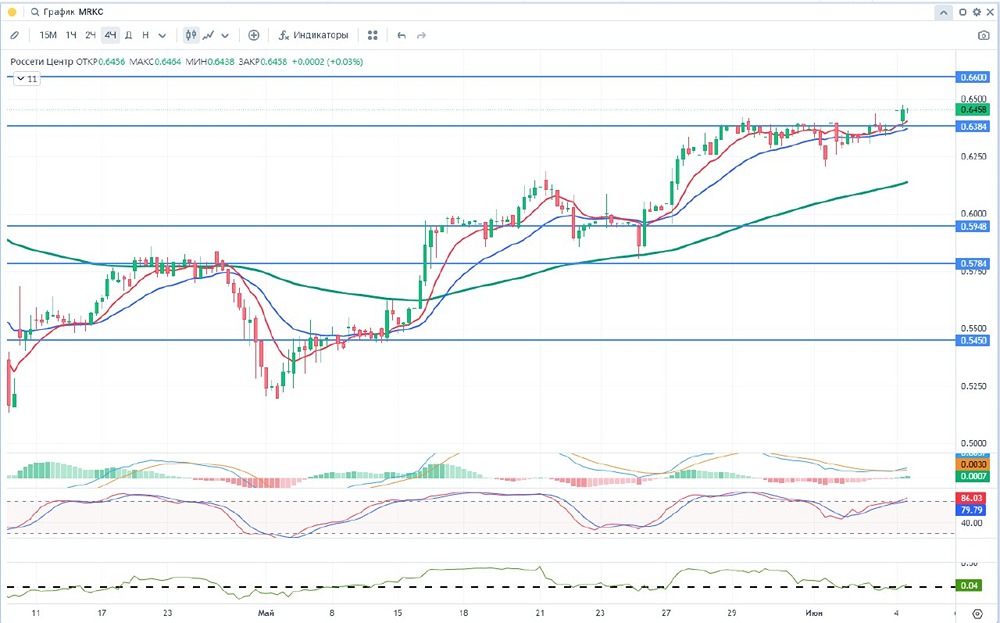Redo the chart action
The width and height of the screenshot is (1000, 623).
[x=421, y=36]
